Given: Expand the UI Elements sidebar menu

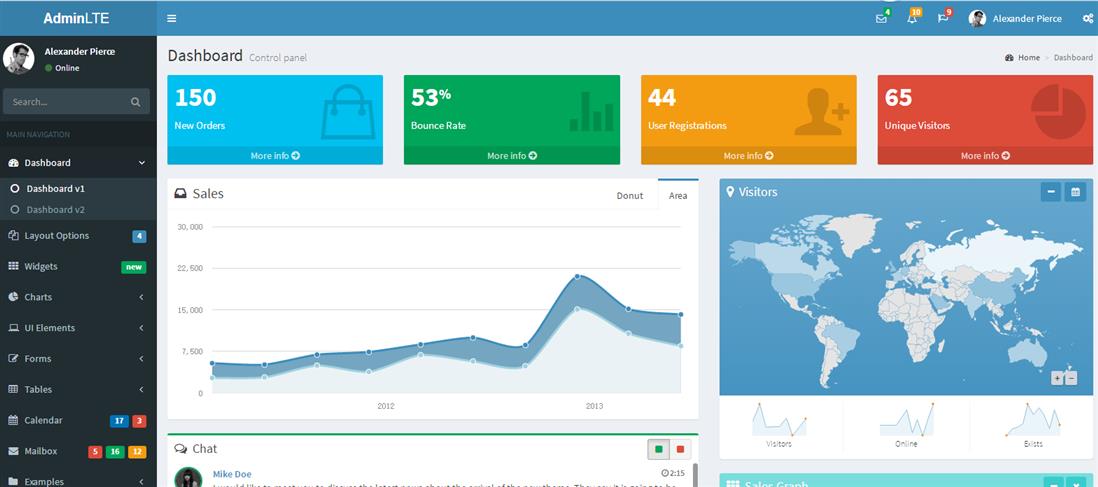Looking at the screenshot, I should (x=78, y=328).
